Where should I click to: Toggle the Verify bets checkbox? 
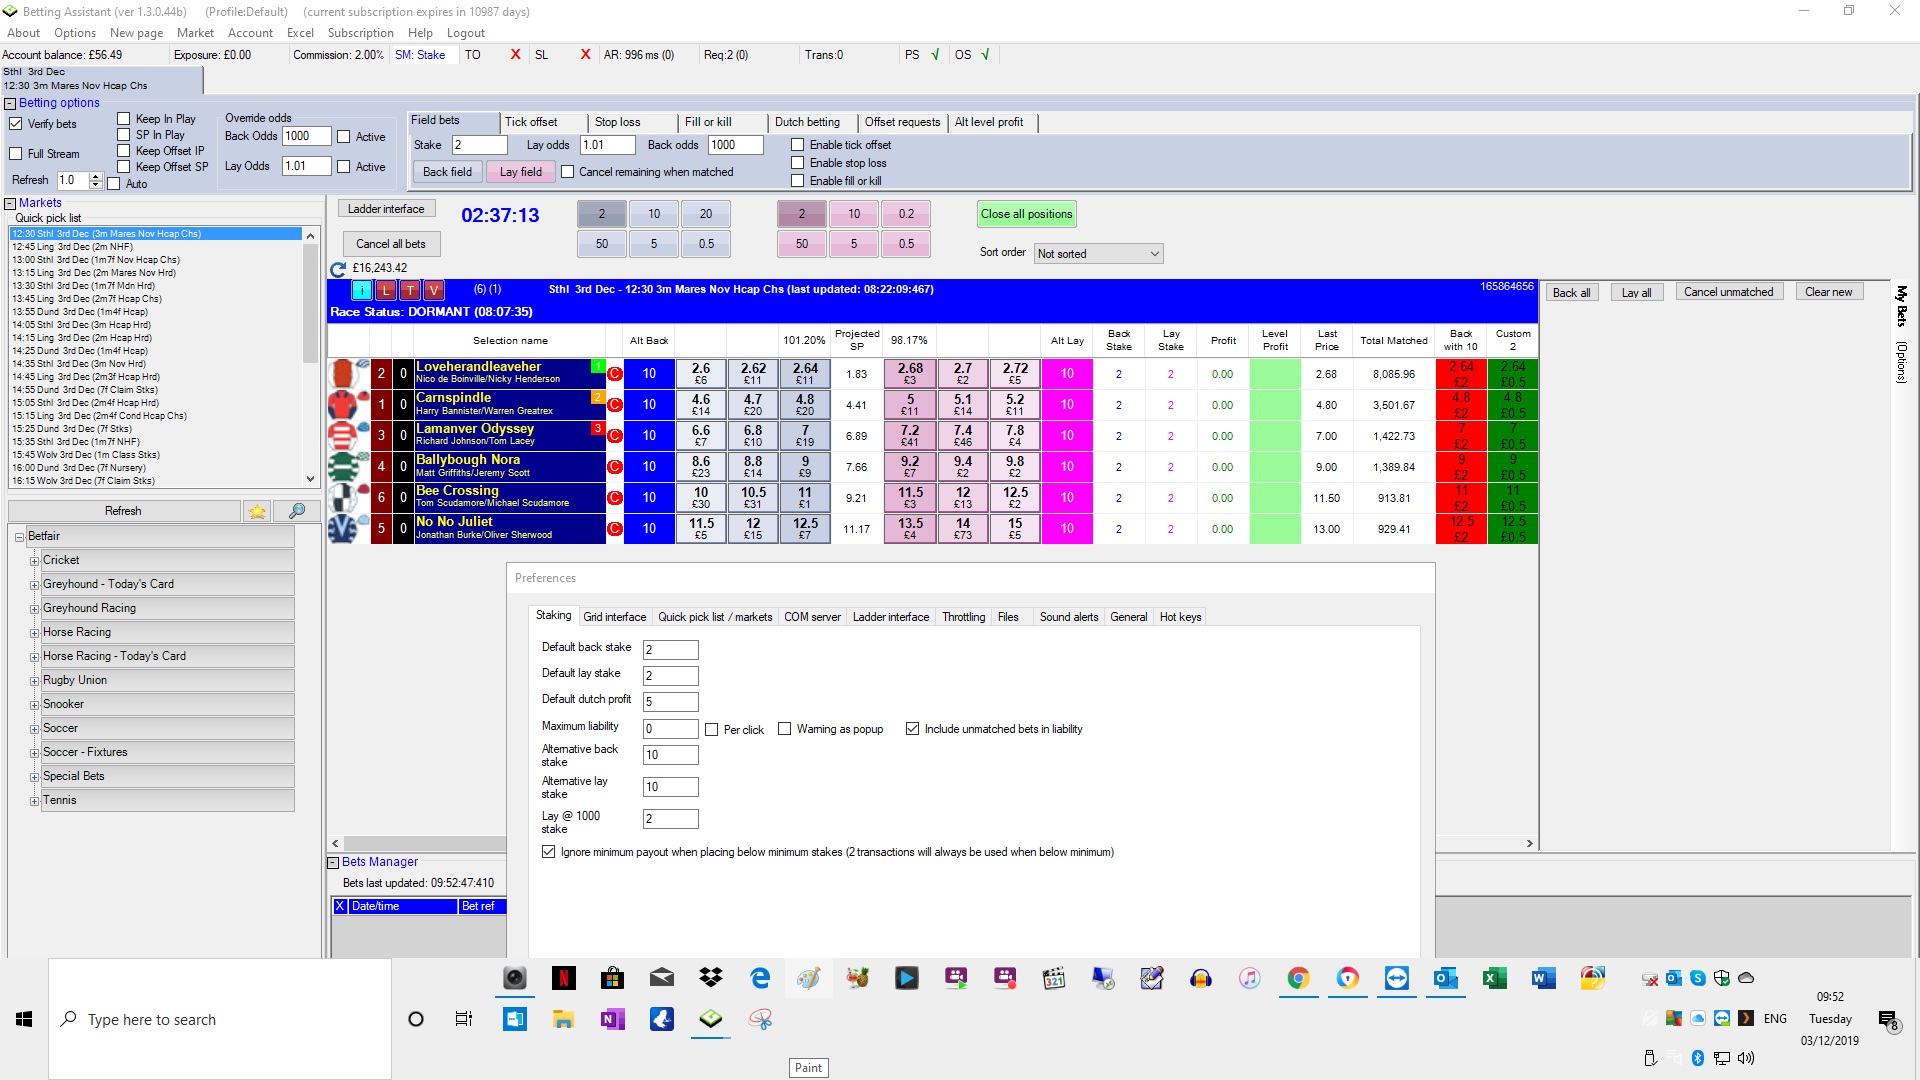16,124
